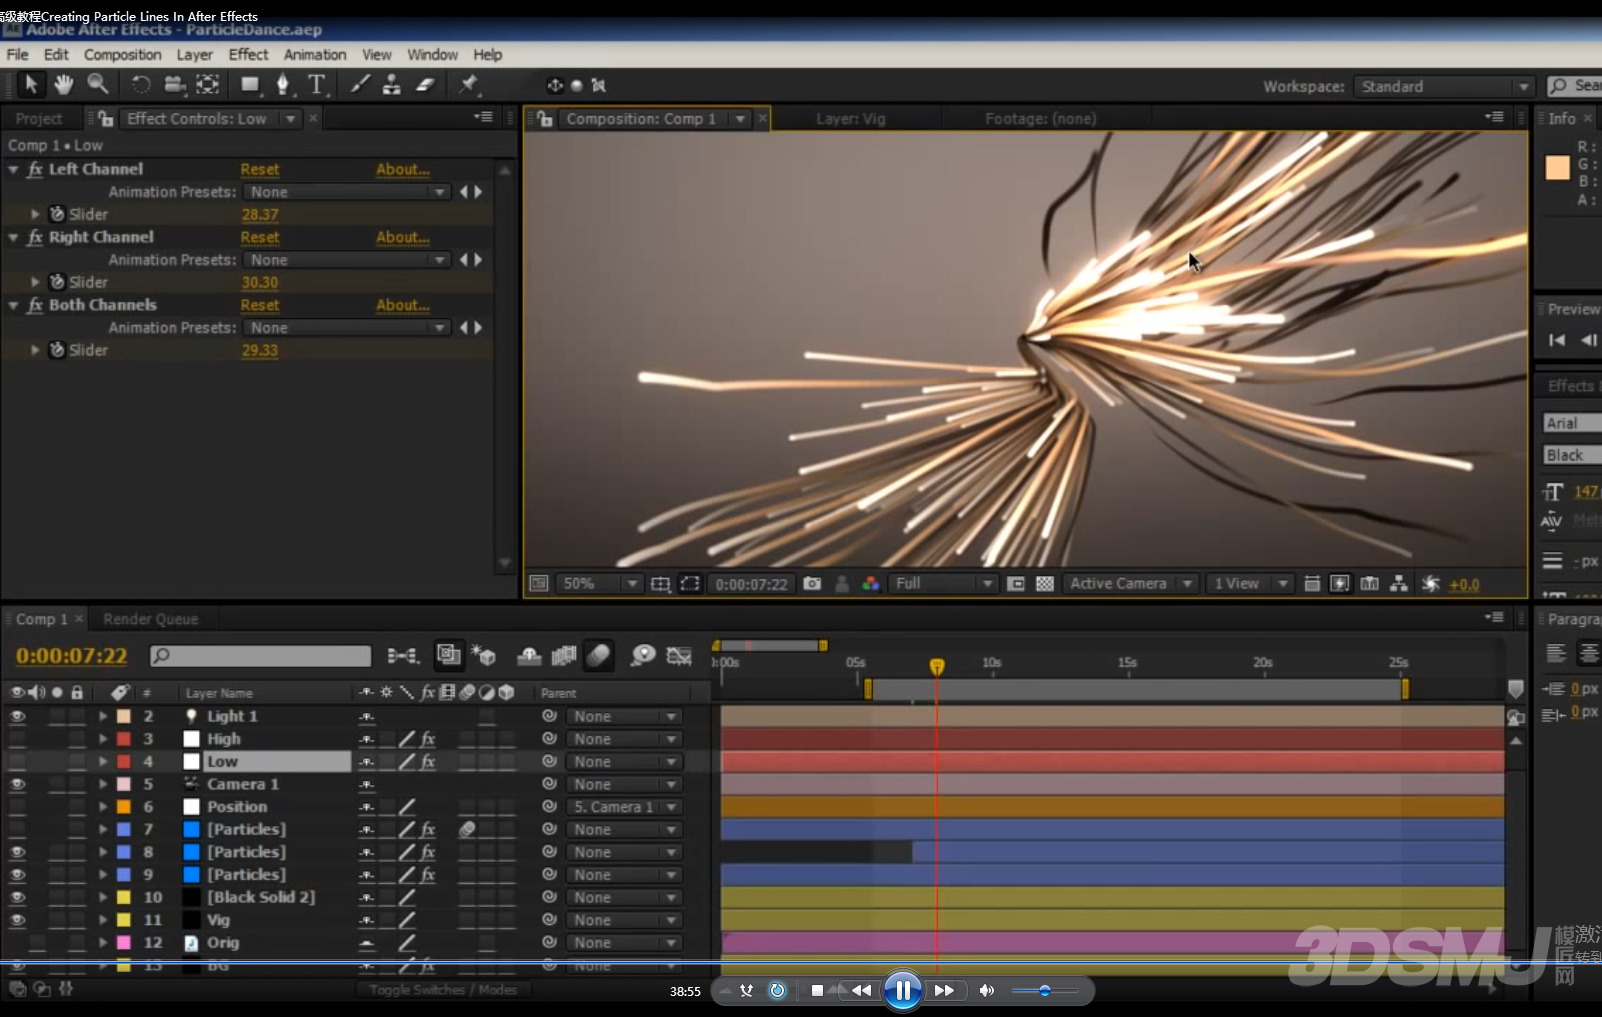Select the Clone Stamp tool

[x=392, y=85]
